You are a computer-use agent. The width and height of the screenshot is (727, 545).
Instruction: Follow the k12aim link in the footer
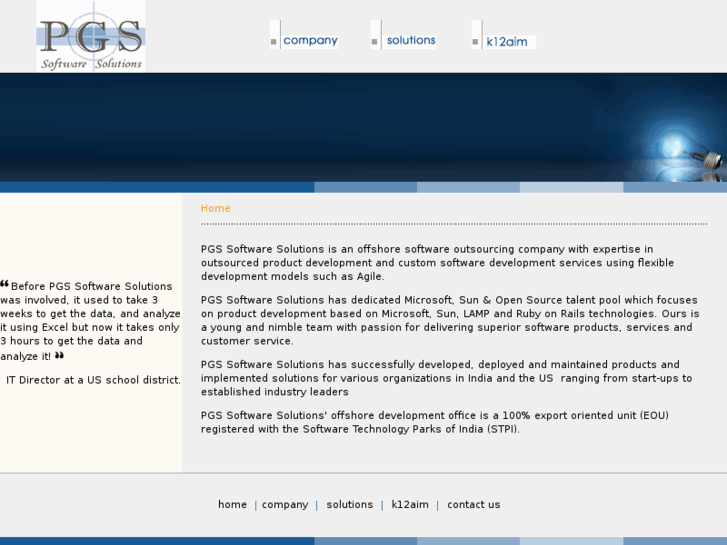pos(410,504)
